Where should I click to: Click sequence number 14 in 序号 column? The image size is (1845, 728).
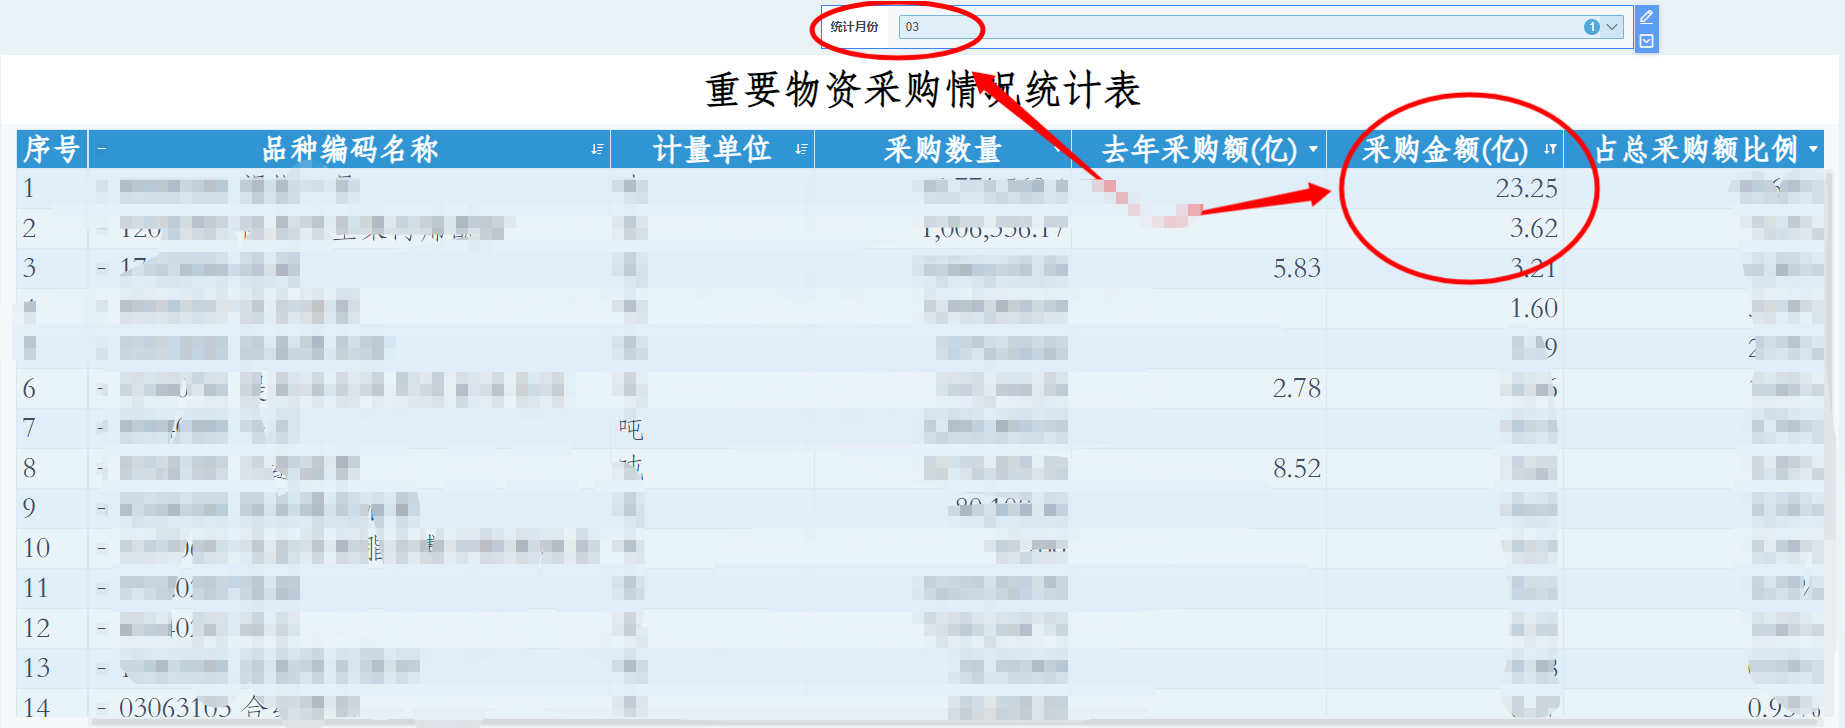(x=36, y=708)
